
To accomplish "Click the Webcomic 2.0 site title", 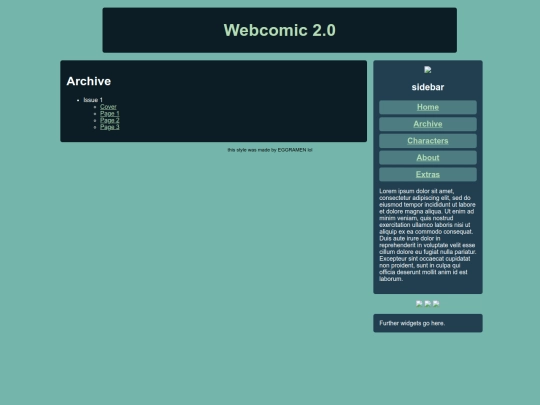I will pos(280,30).
